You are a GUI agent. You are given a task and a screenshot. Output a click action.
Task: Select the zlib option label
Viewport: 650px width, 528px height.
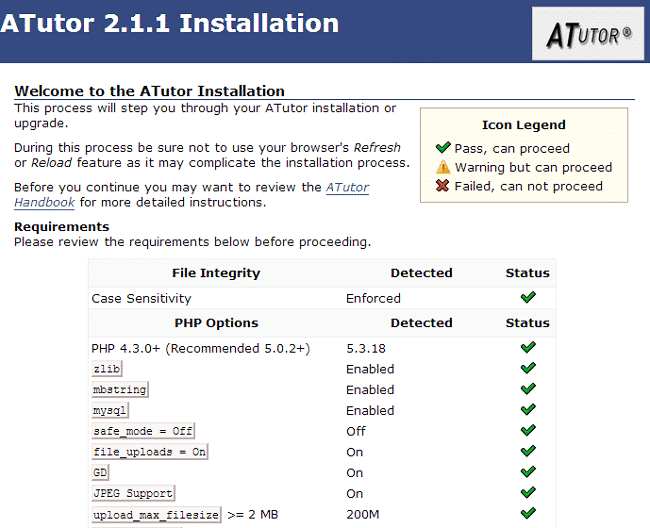(x=107, y=369)
